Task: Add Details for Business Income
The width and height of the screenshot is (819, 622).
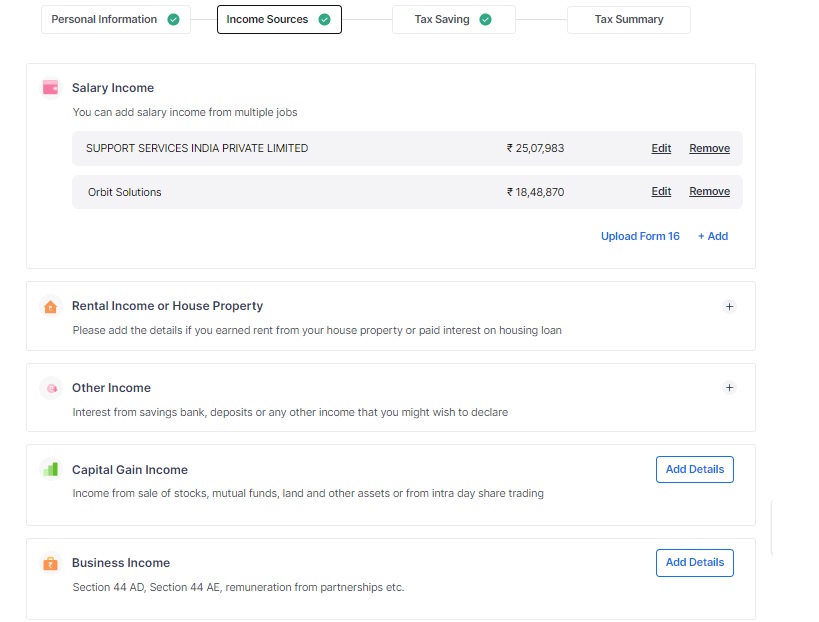Action: (x=694, y=563)
